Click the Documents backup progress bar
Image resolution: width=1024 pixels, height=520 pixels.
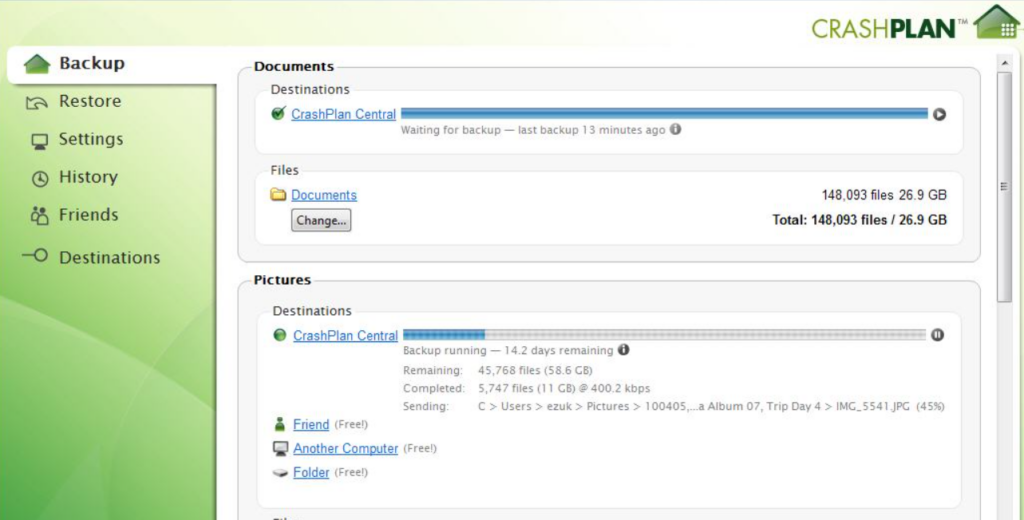pos(664,114)
